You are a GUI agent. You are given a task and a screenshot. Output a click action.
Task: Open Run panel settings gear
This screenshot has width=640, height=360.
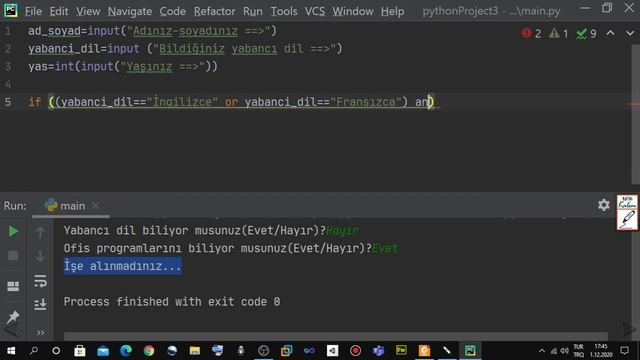604,205
